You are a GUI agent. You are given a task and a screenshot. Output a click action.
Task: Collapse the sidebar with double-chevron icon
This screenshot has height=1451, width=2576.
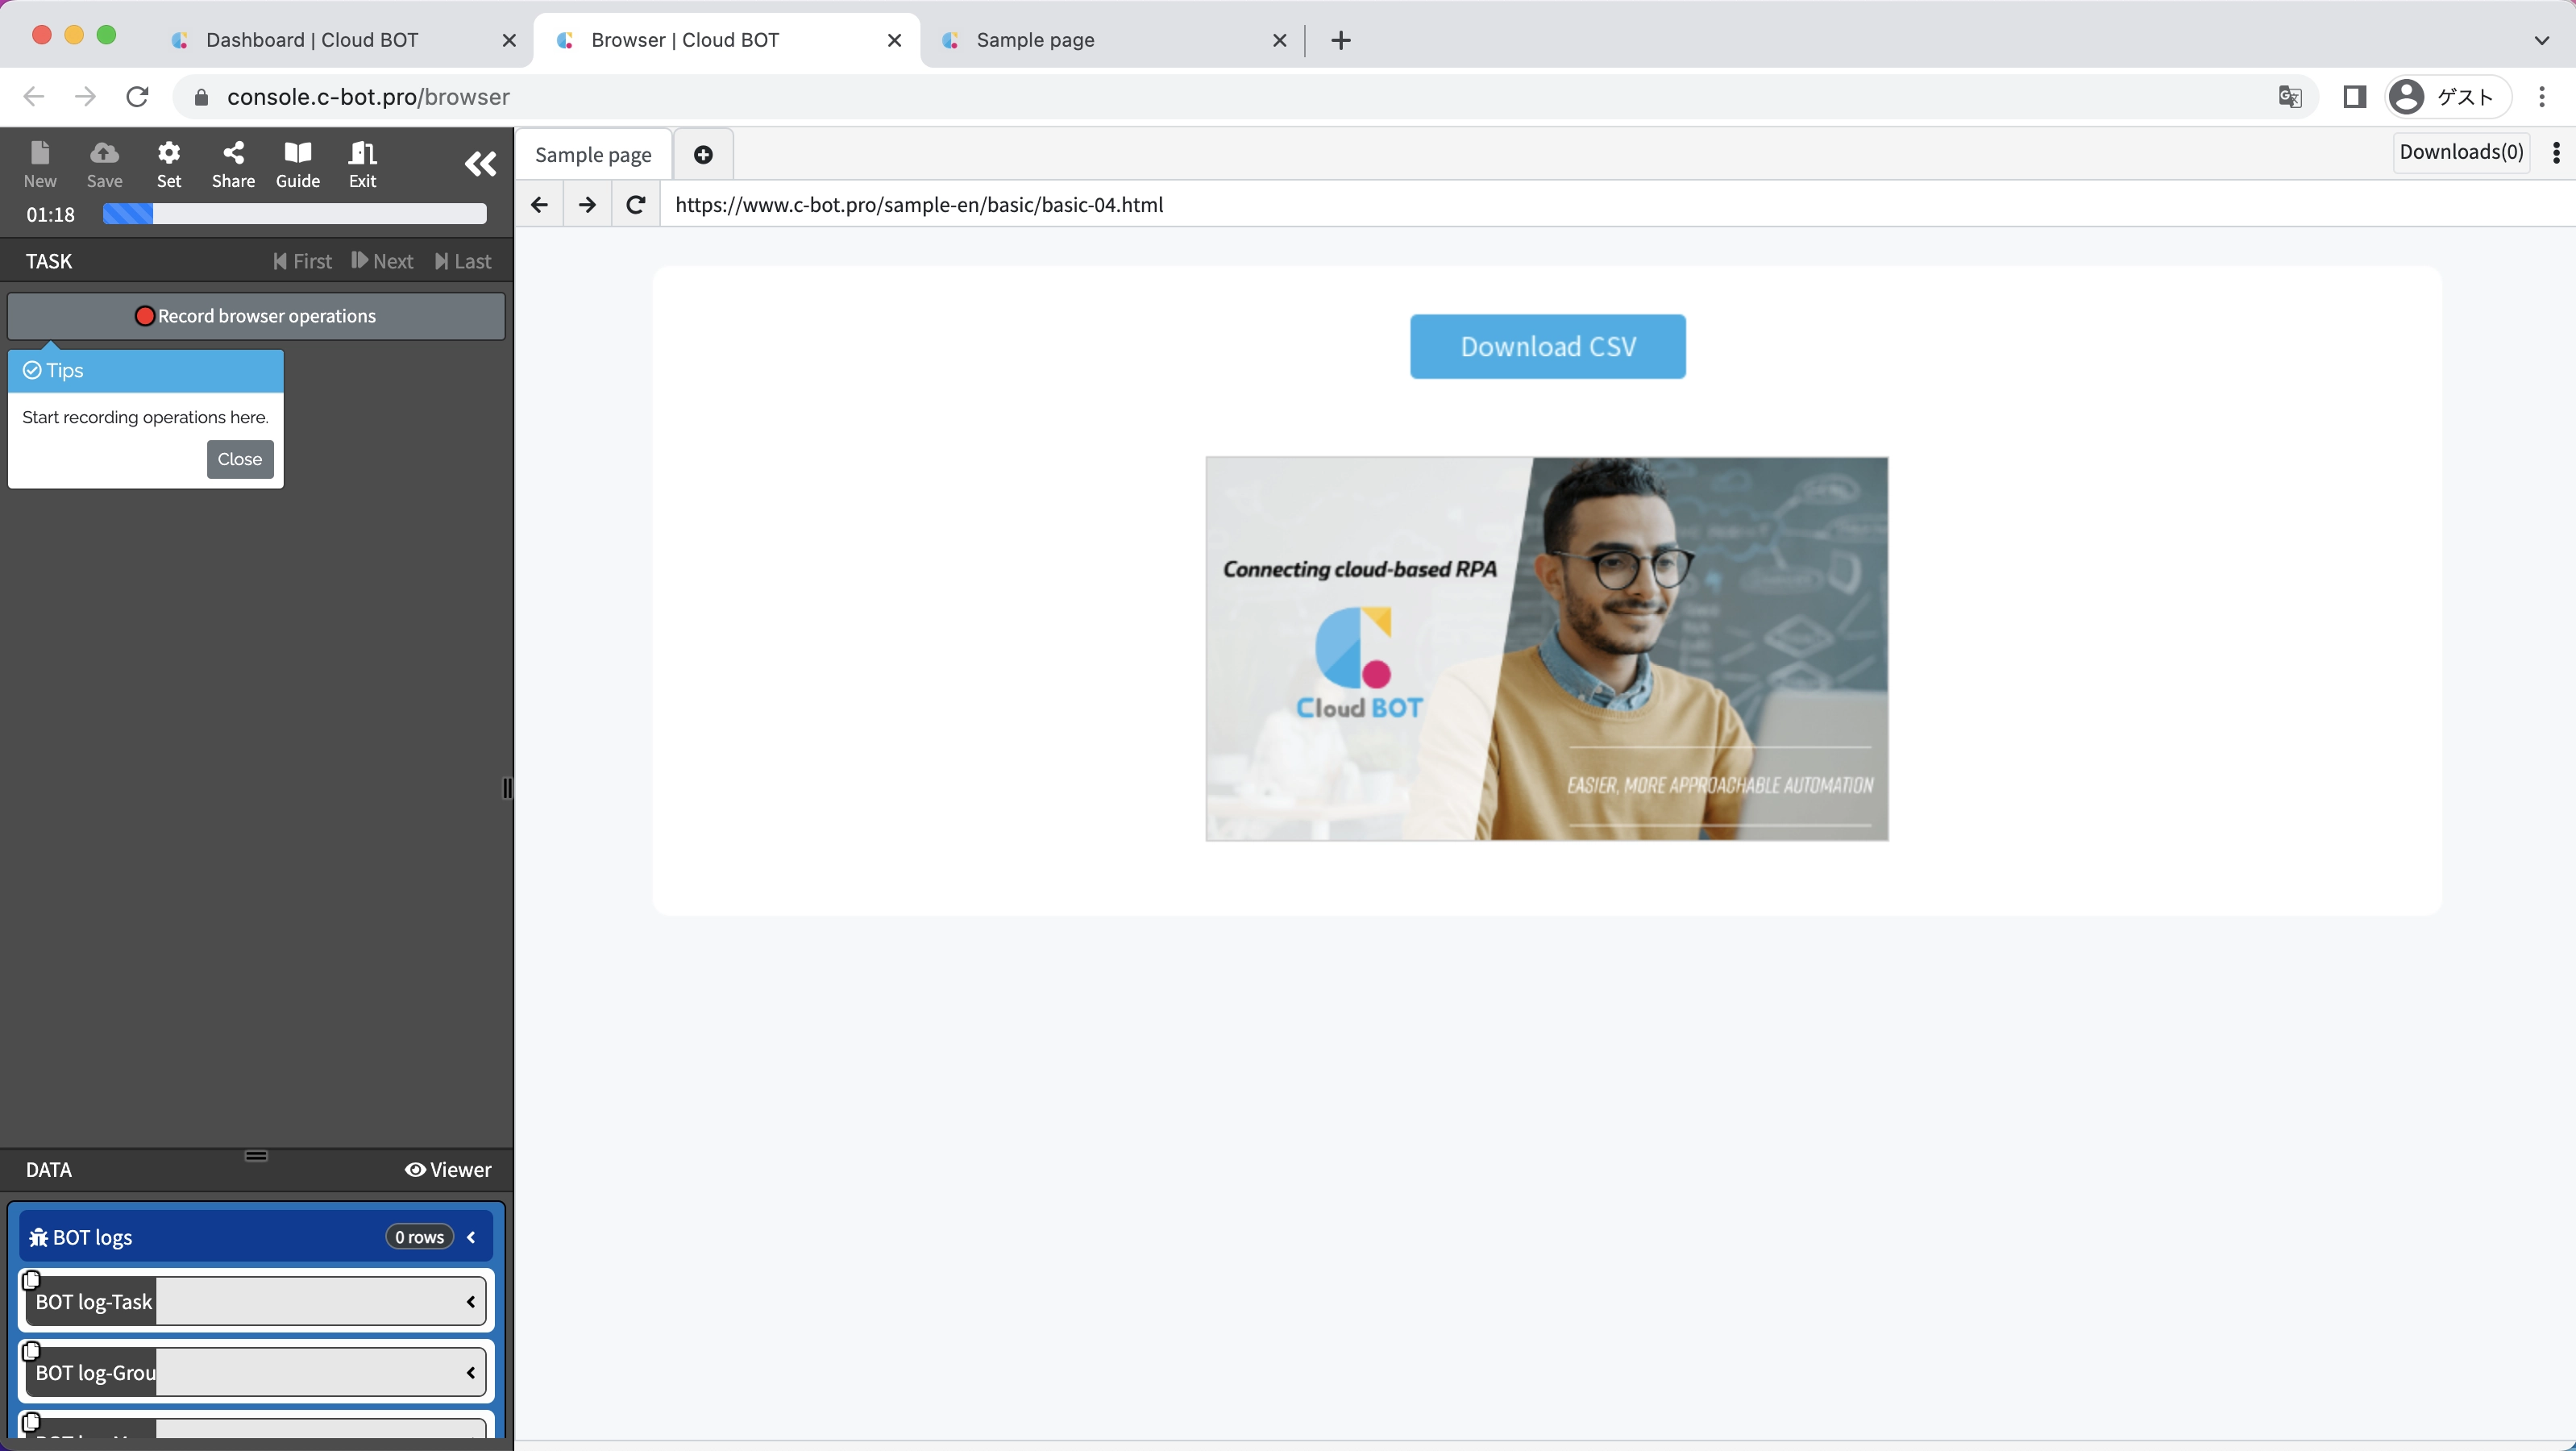tap(480, 164)
